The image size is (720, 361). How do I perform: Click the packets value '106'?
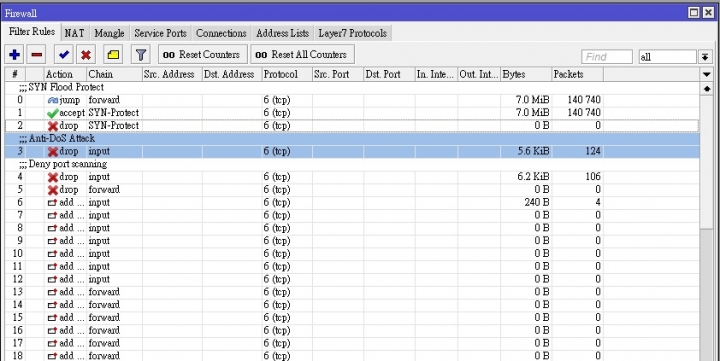tap(593, 177)
